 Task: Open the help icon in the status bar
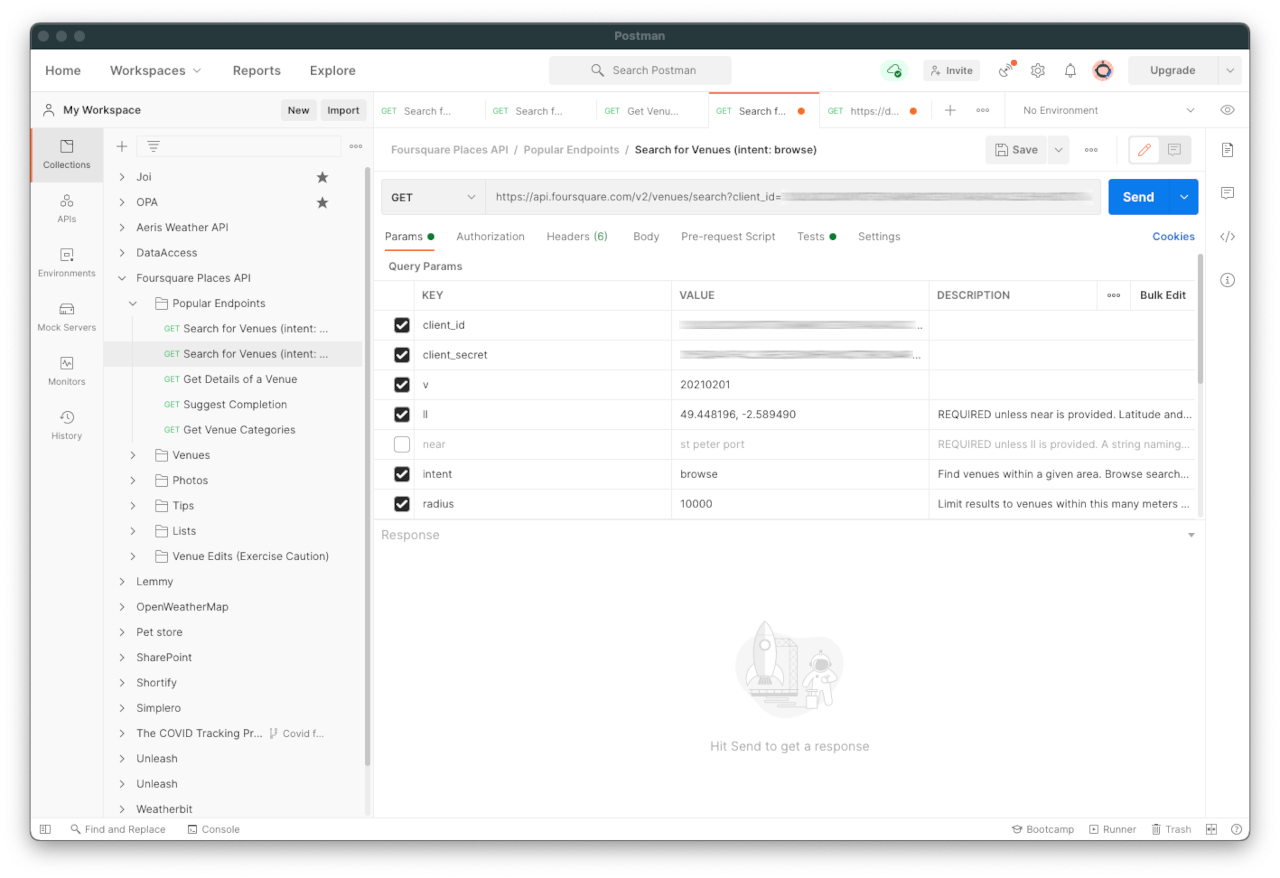[1237, 829]
